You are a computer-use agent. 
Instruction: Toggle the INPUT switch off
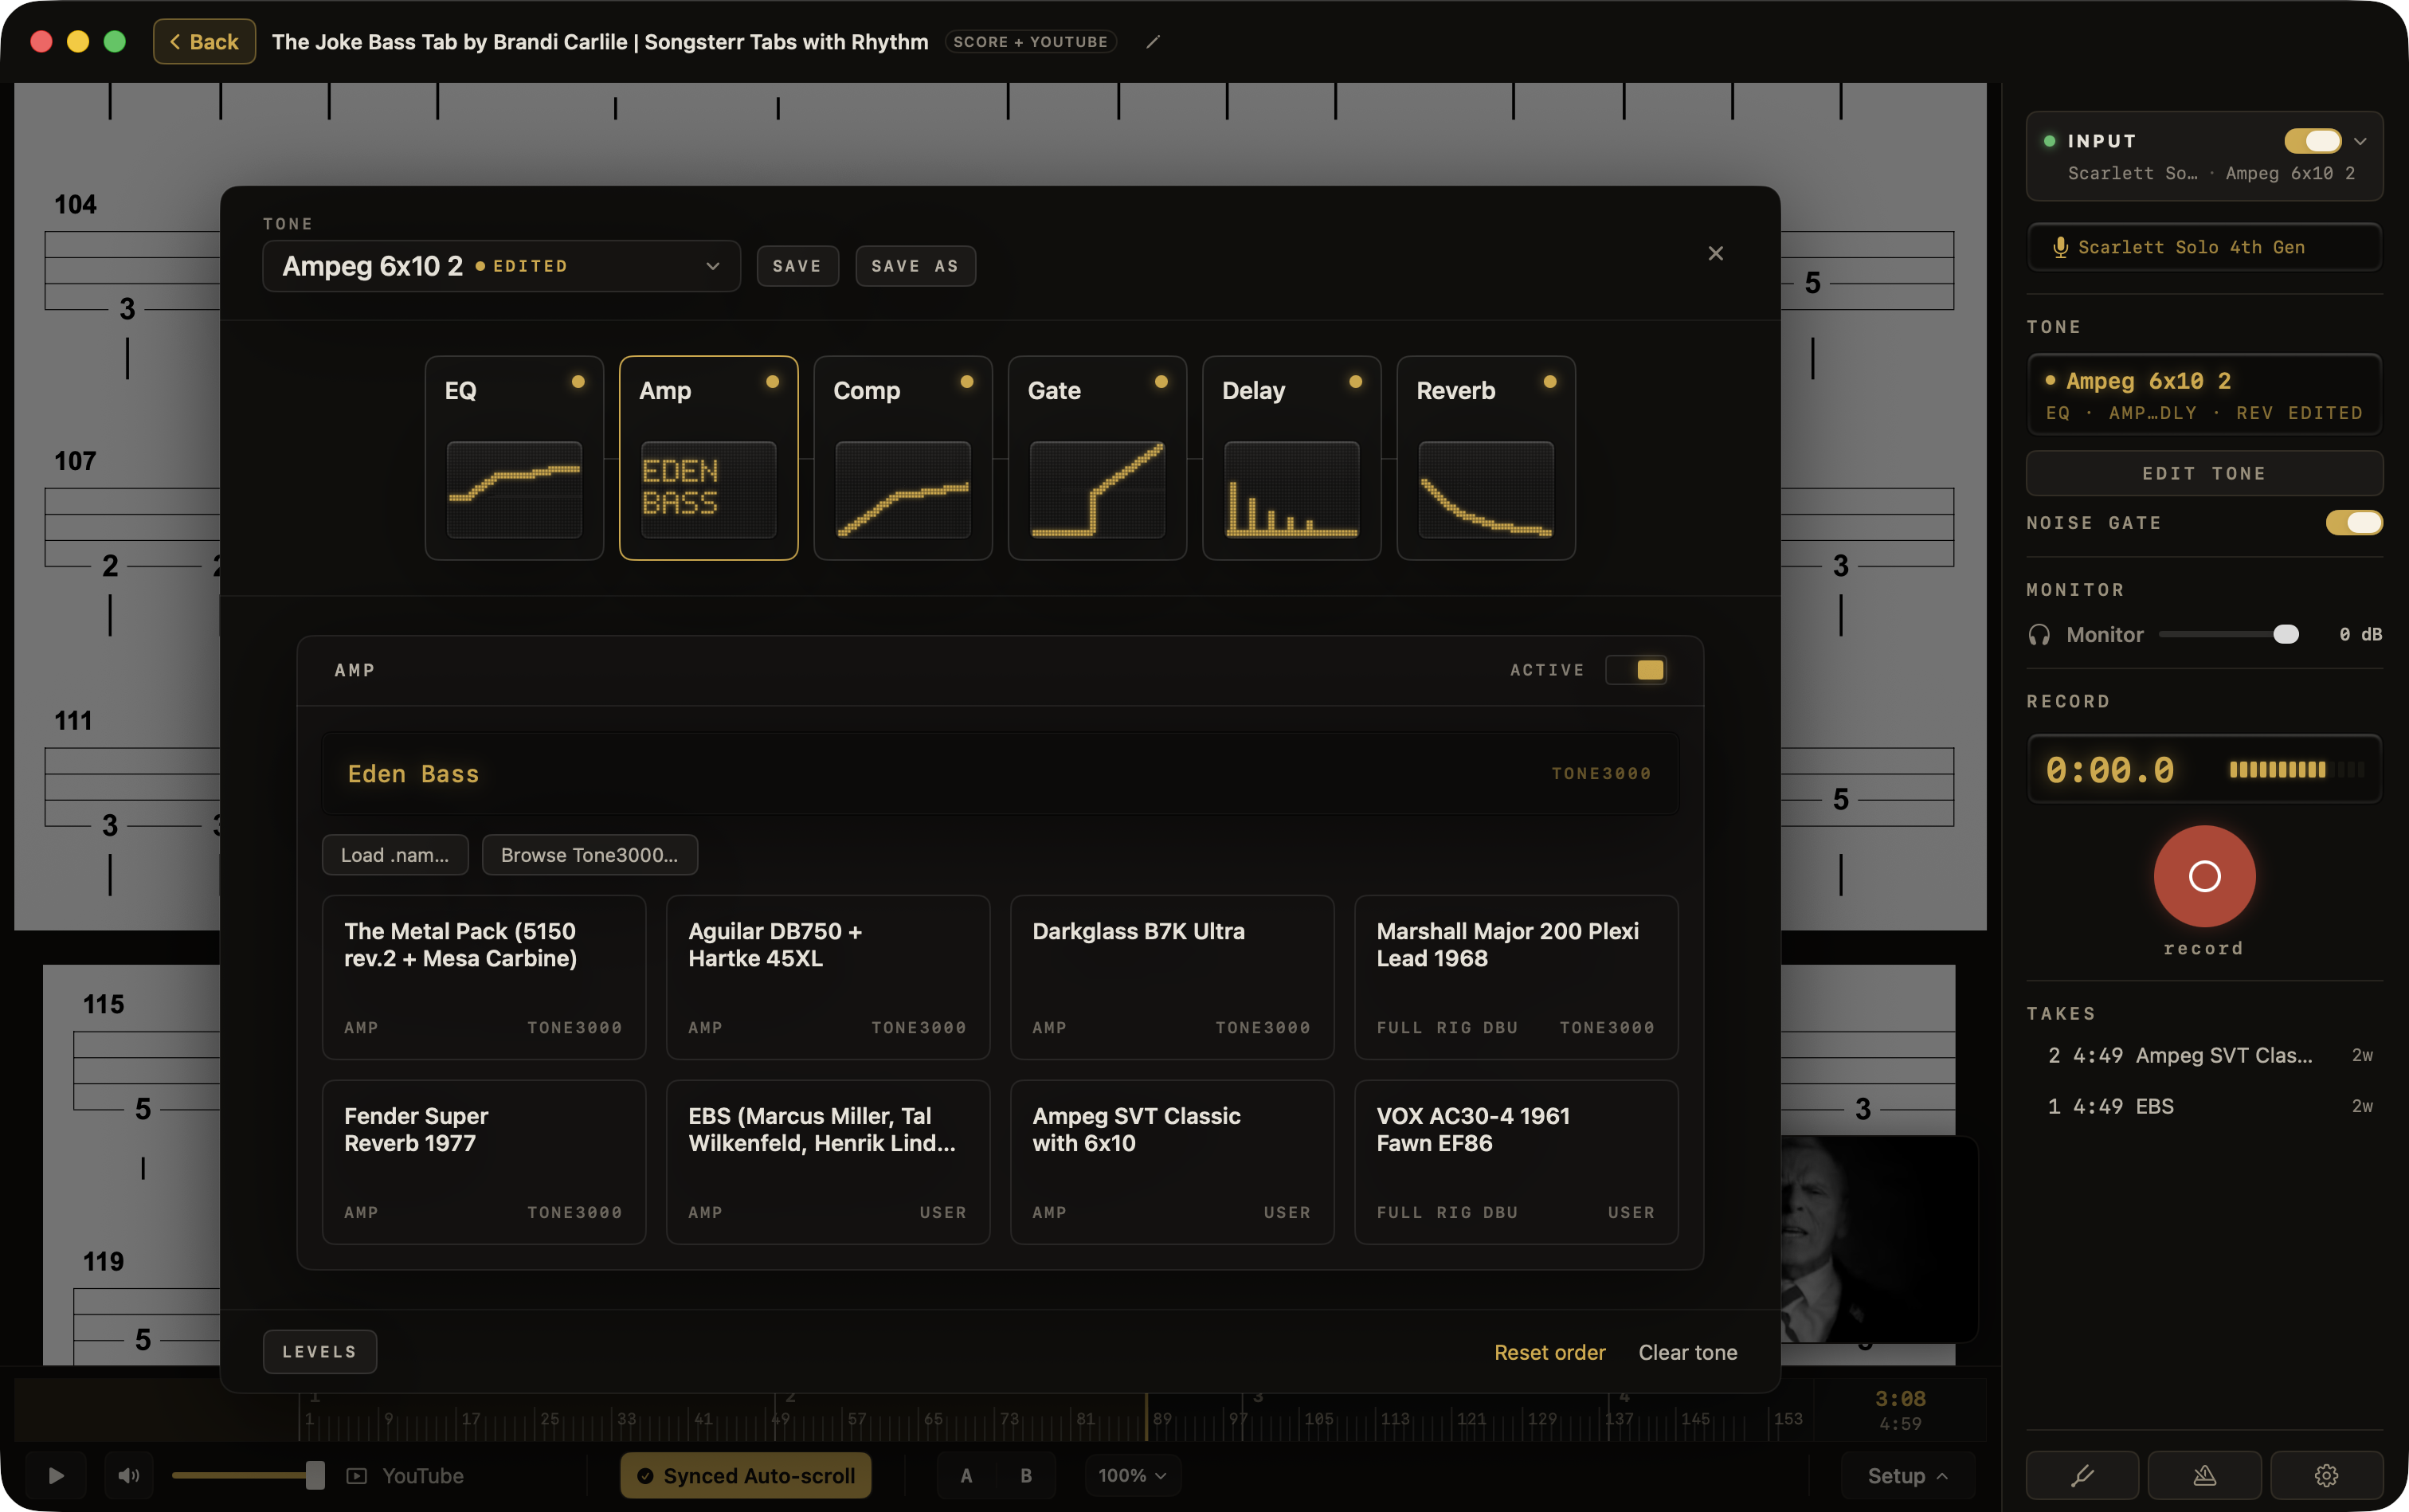coord(2312,141)
